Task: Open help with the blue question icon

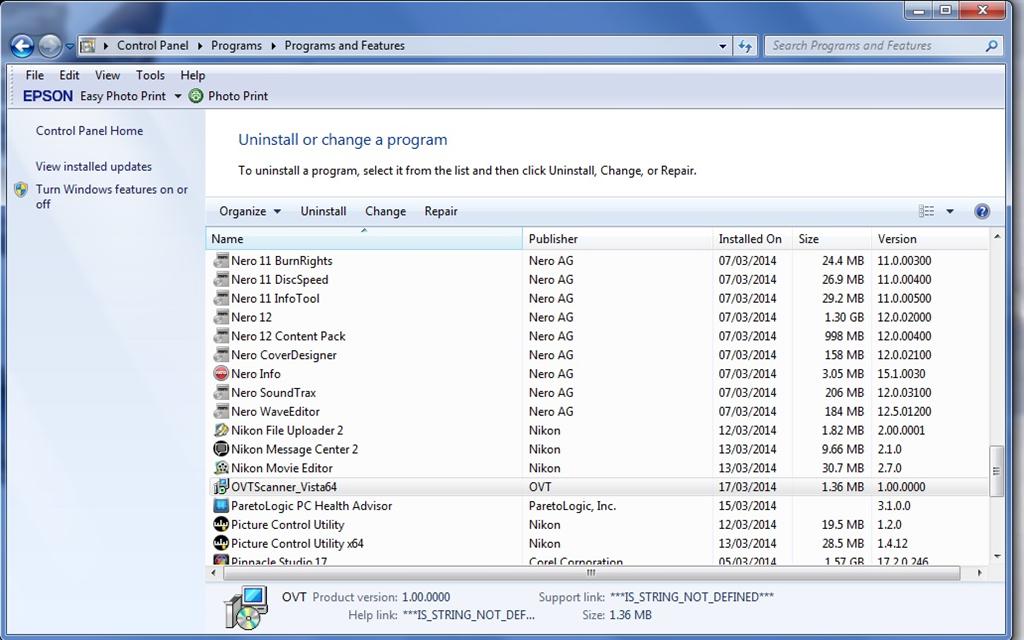Action: click(982, 211)
